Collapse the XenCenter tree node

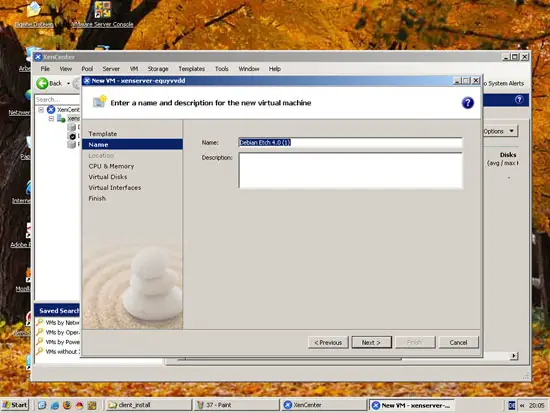tap(41, 110)
